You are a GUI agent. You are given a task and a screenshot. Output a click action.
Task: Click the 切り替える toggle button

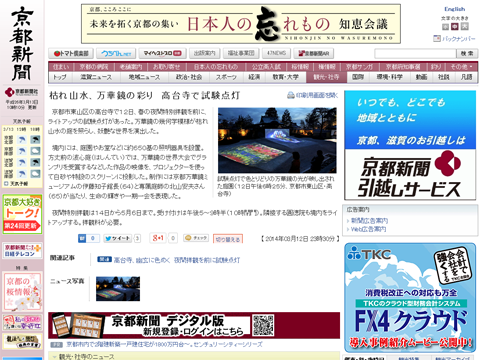coord(228,239)
